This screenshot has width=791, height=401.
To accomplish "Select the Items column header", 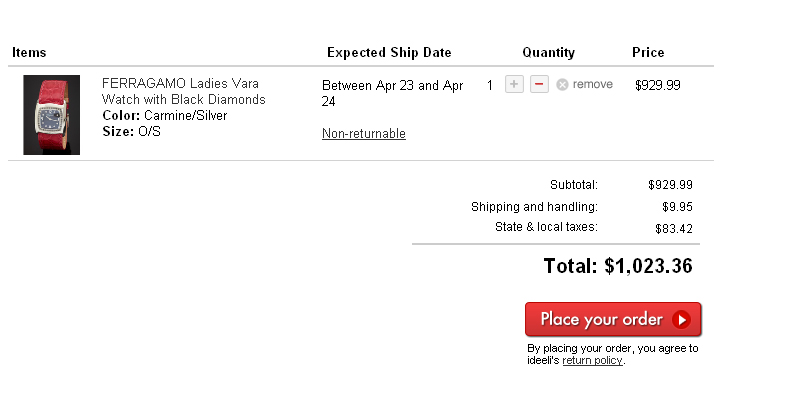I will pos(29,52).
